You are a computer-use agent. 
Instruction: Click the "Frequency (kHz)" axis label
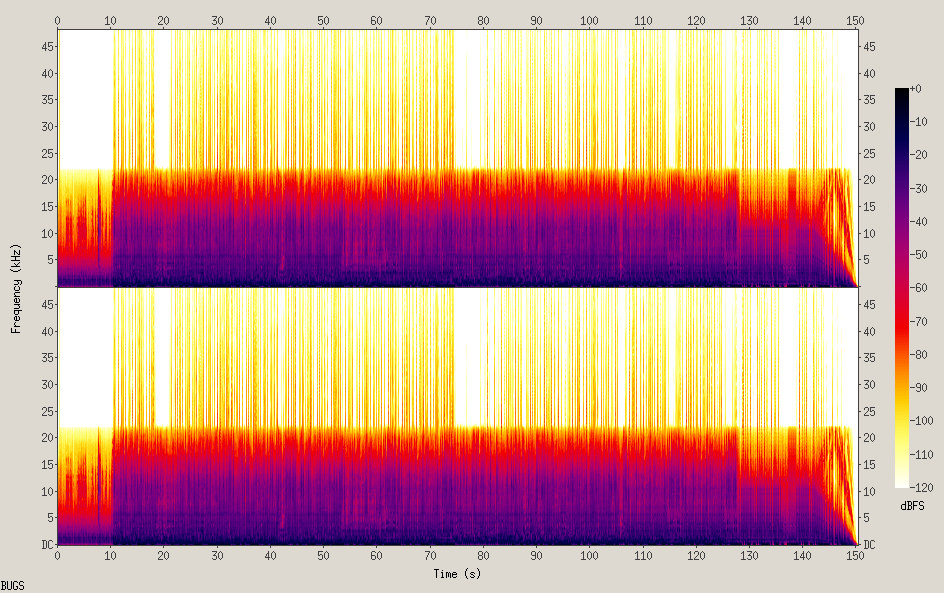pos(16,288)
